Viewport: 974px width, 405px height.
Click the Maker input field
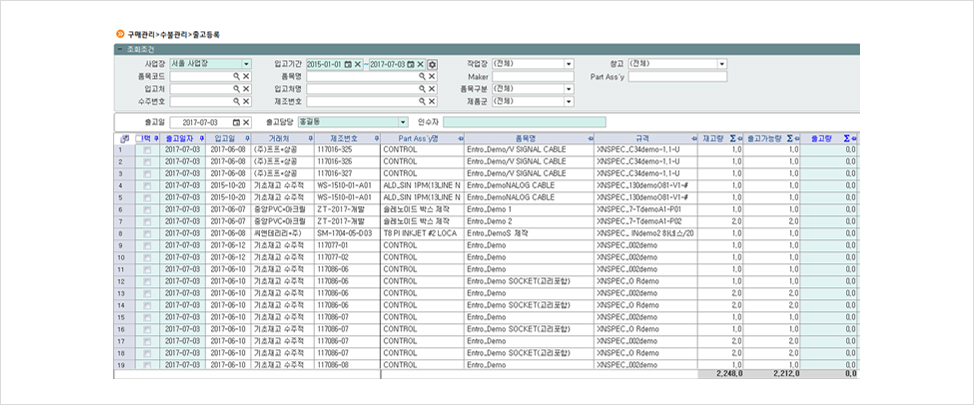[x=533, y=76]
